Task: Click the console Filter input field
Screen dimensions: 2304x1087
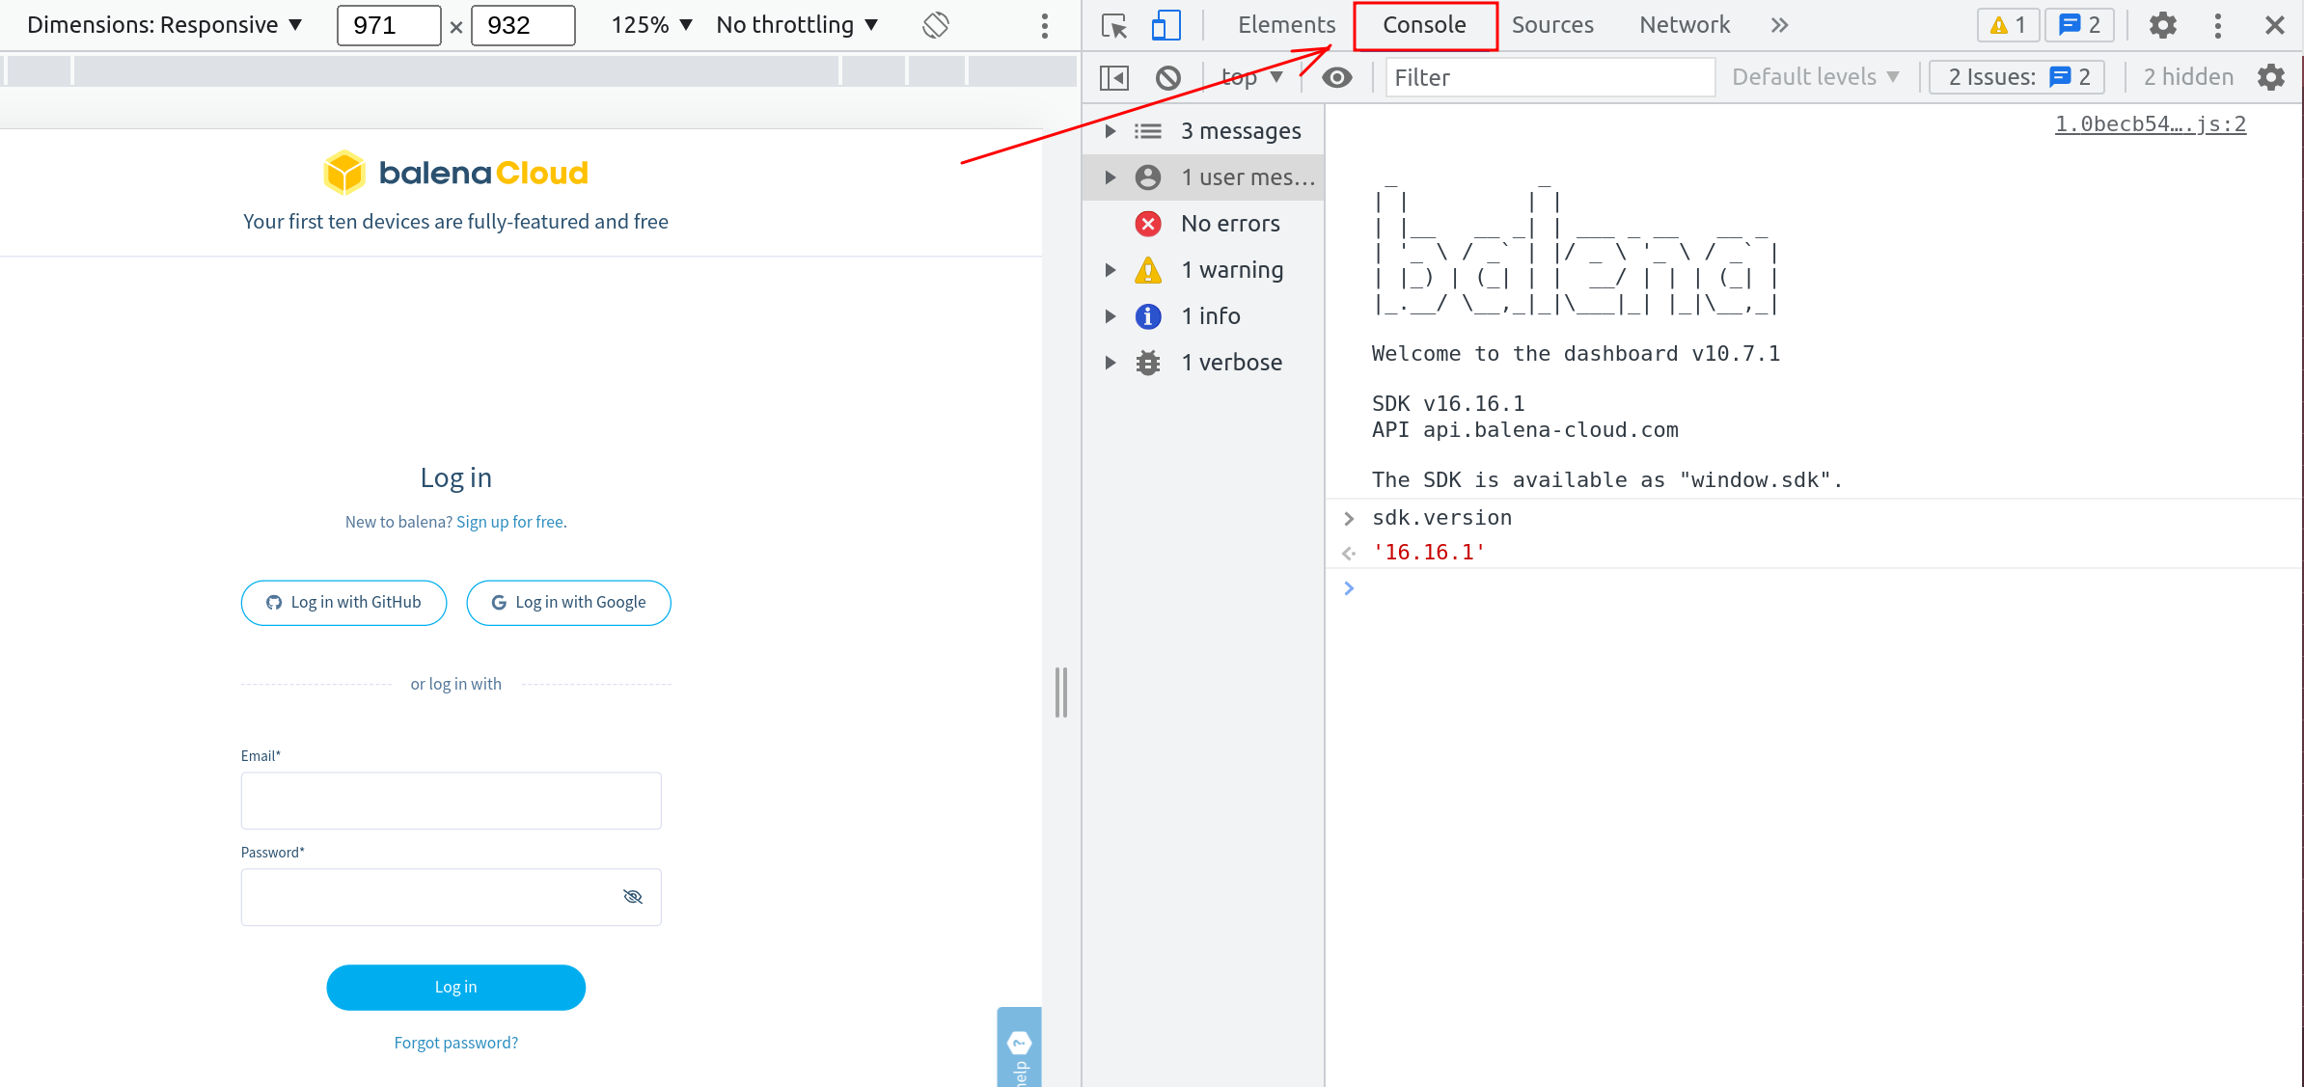Action: [1549, 77]
